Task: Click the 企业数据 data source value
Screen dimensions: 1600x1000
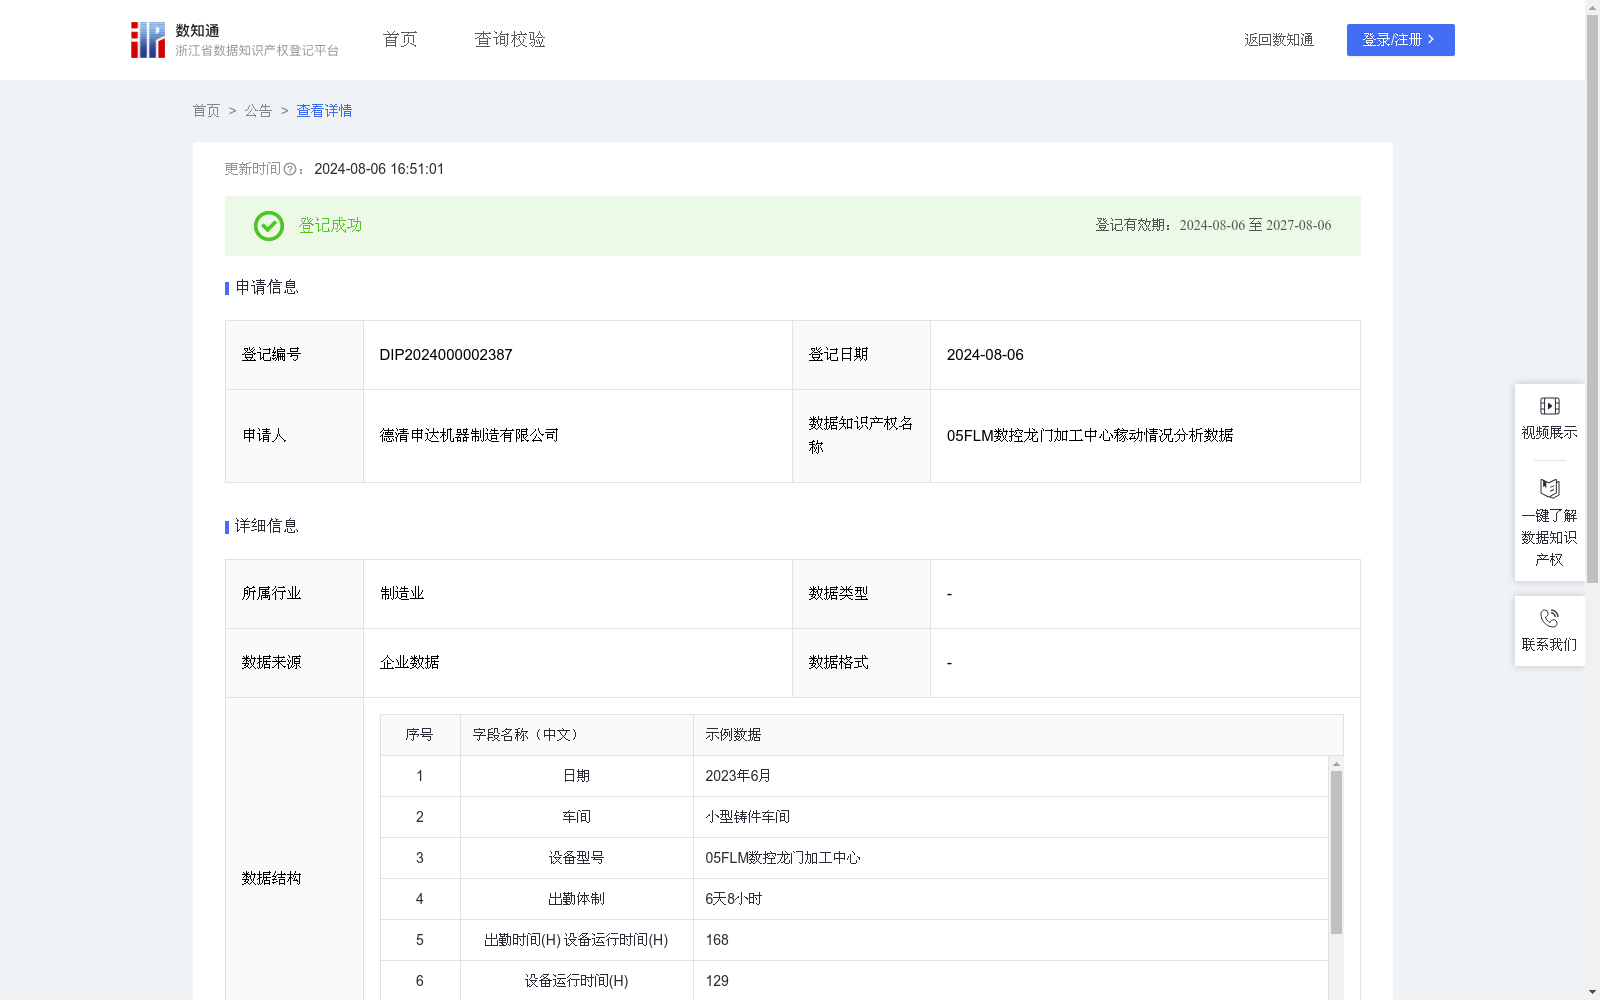Action: click(410, 663)
